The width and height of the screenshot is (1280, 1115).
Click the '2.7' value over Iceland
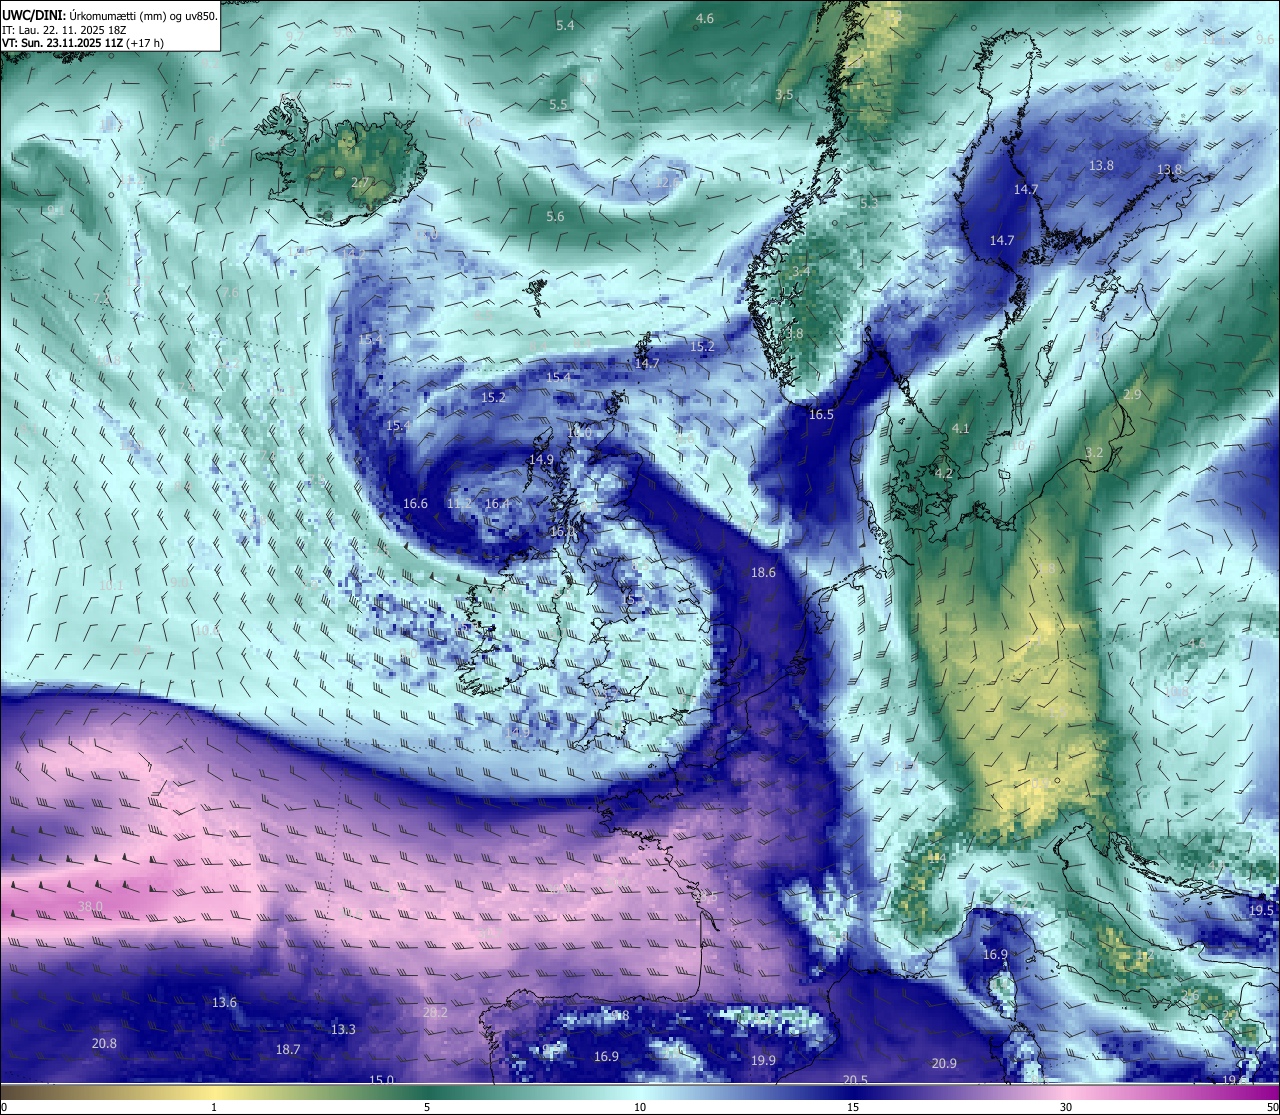[x=359, y=183]
